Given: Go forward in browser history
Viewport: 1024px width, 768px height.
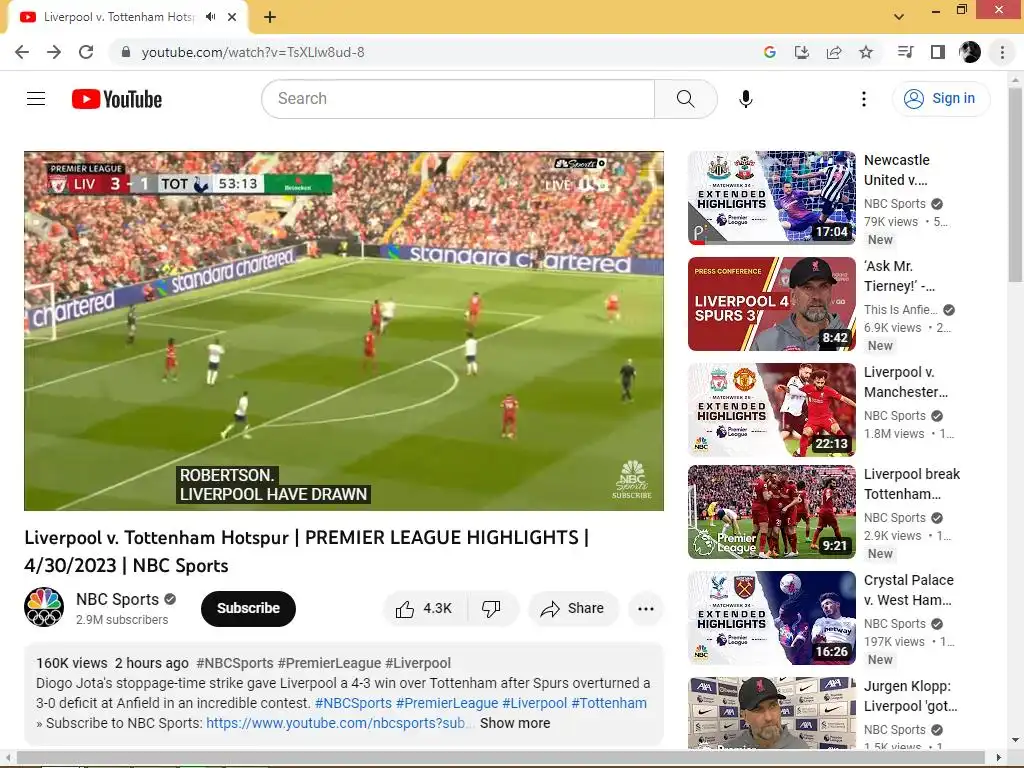Looking at the screenshot, I should (x=54, y=52).
